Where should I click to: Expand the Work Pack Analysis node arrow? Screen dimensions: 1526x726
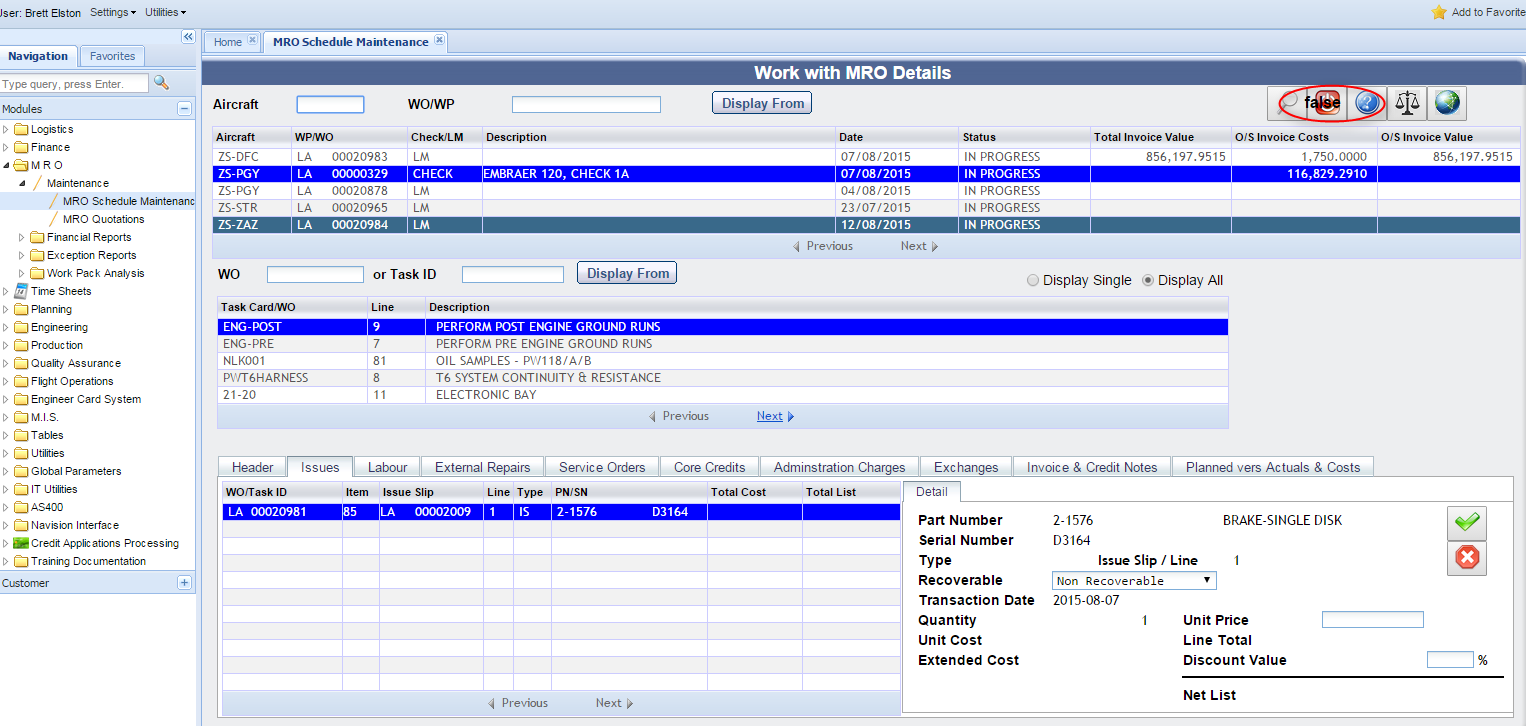coord(22,273)
